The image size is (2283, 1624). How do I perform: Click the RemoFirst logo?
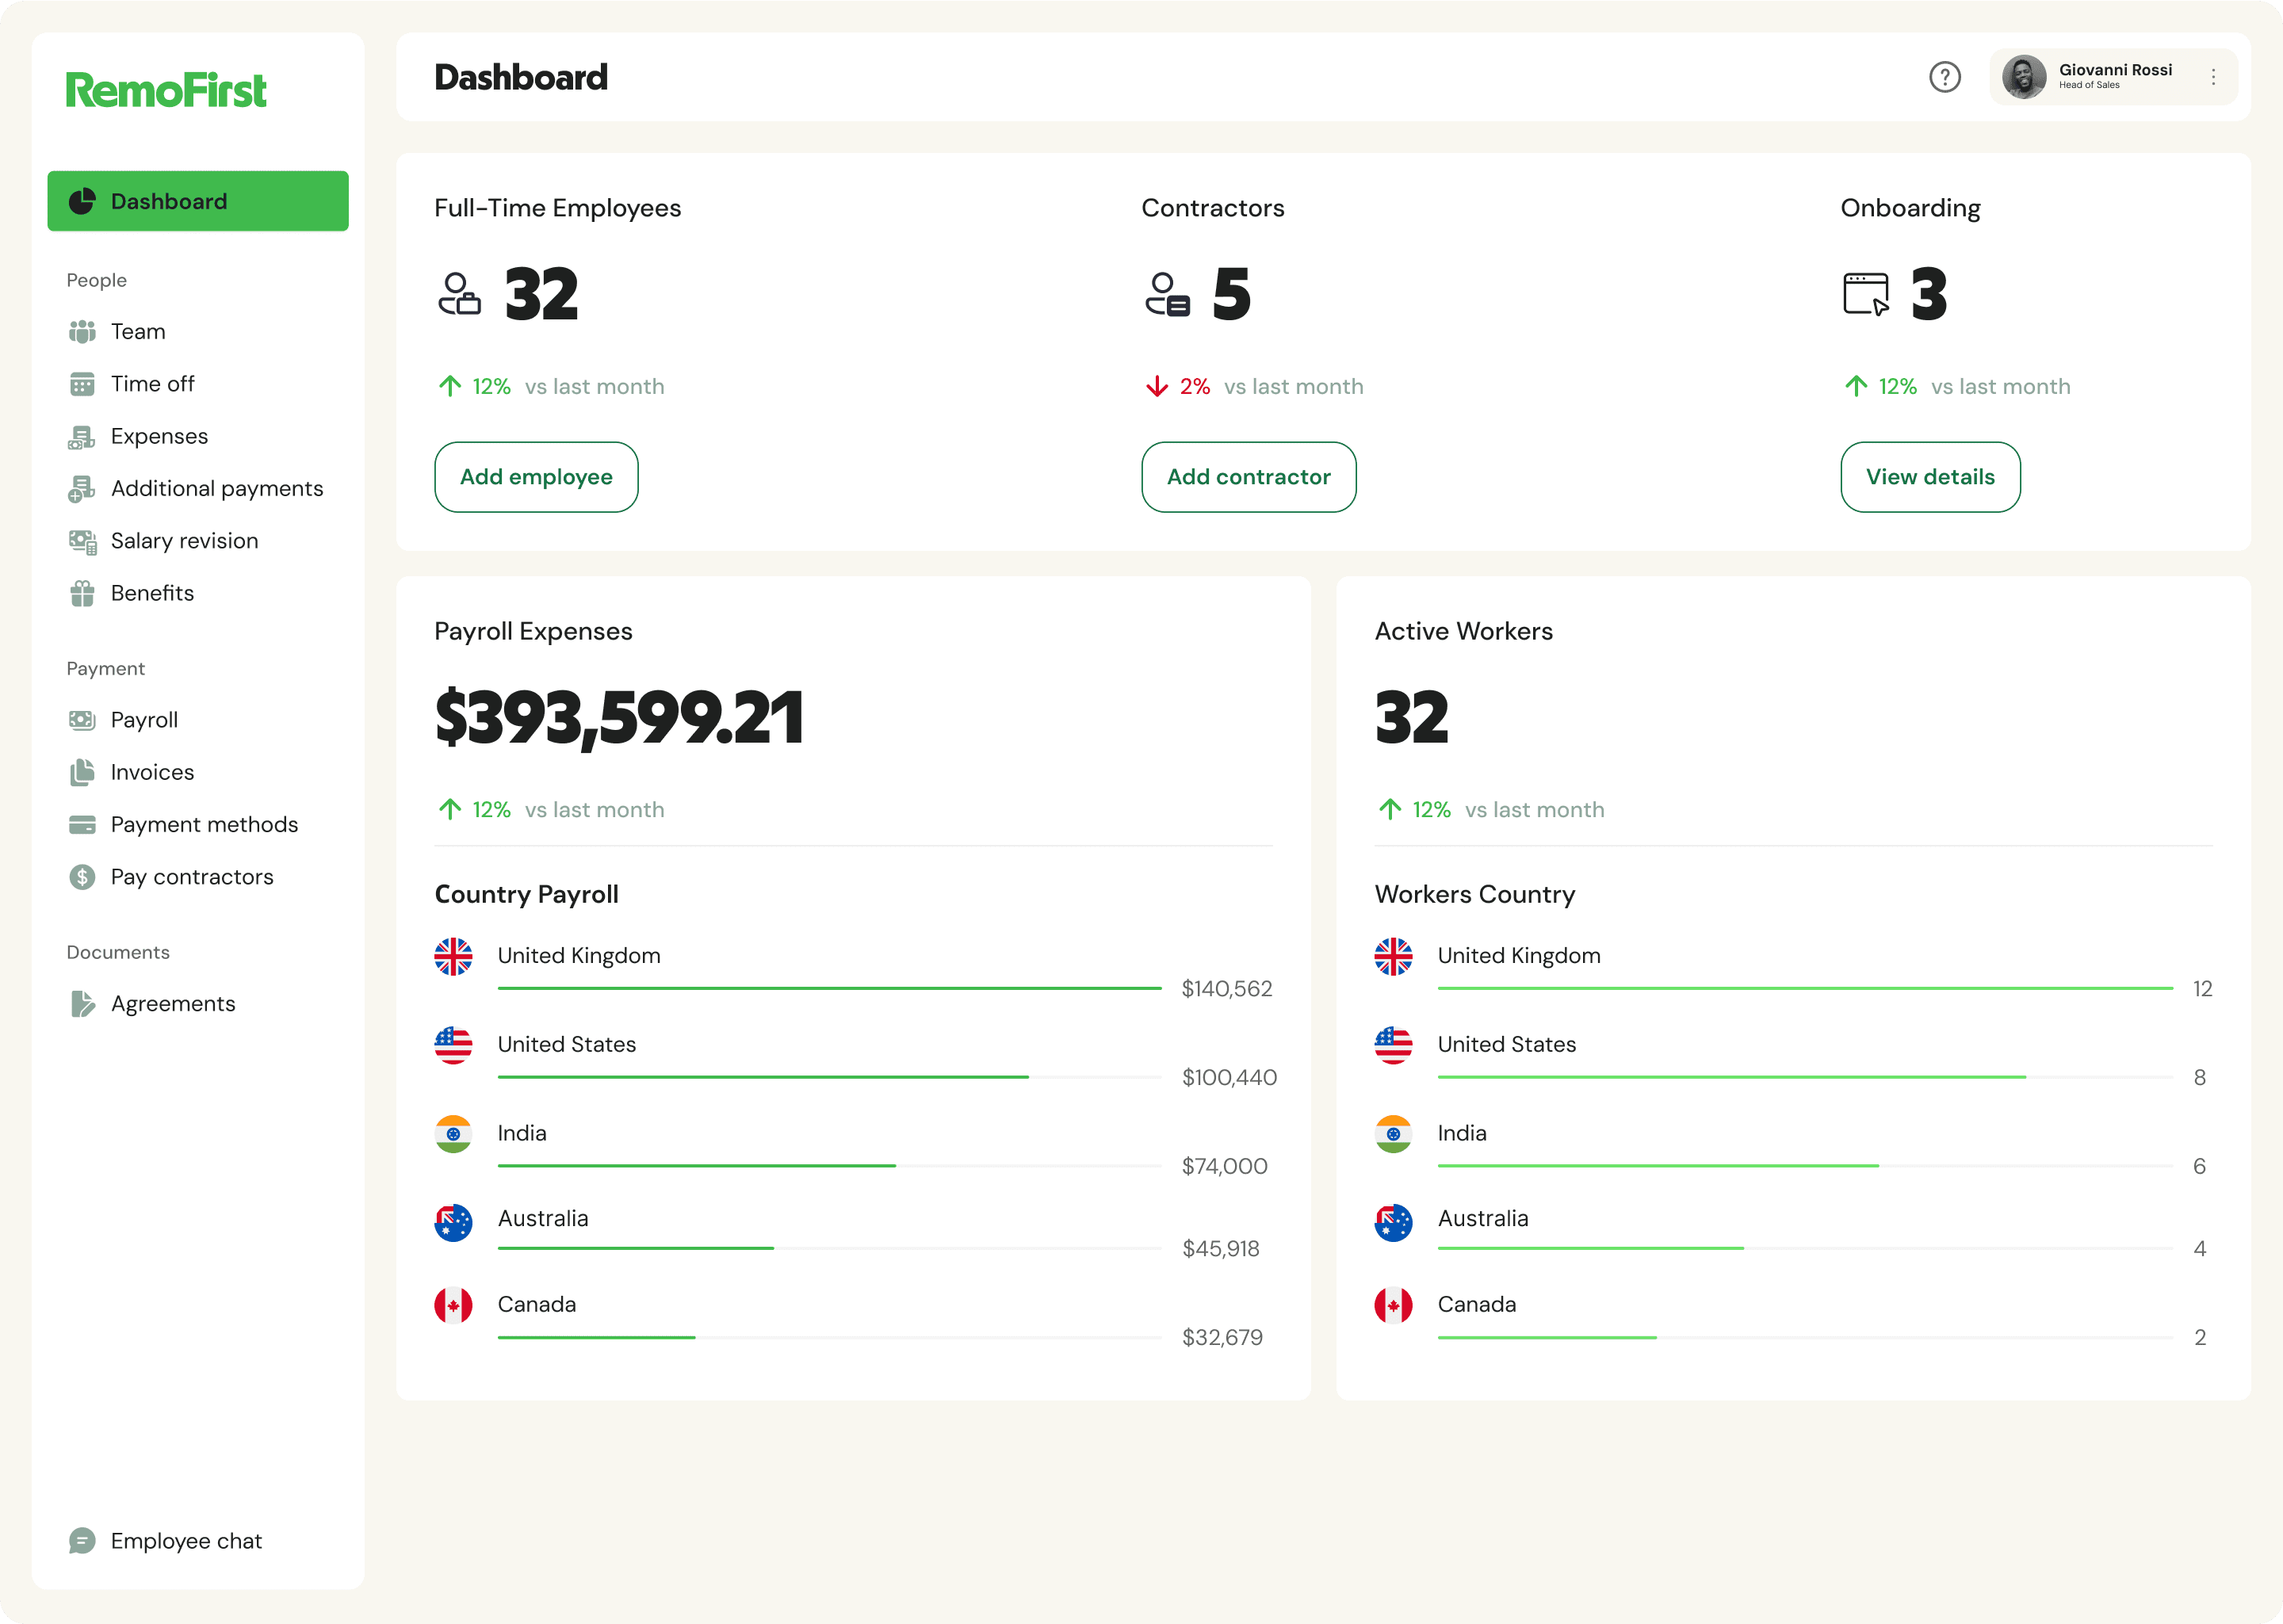(x=166, y=90)
